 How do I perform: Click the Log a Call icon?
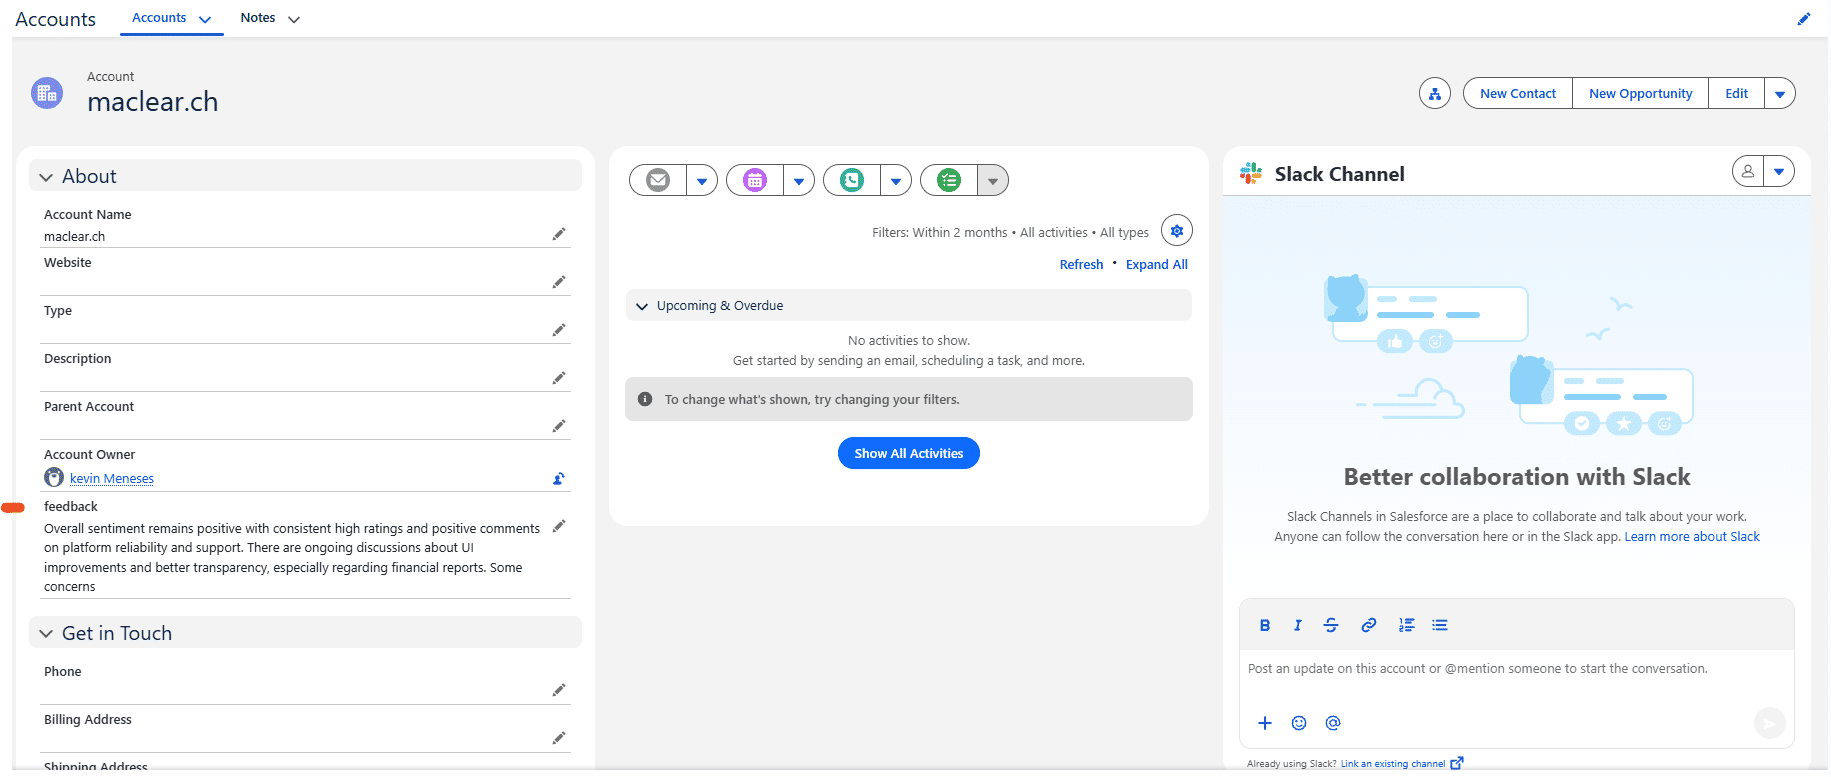852,180
